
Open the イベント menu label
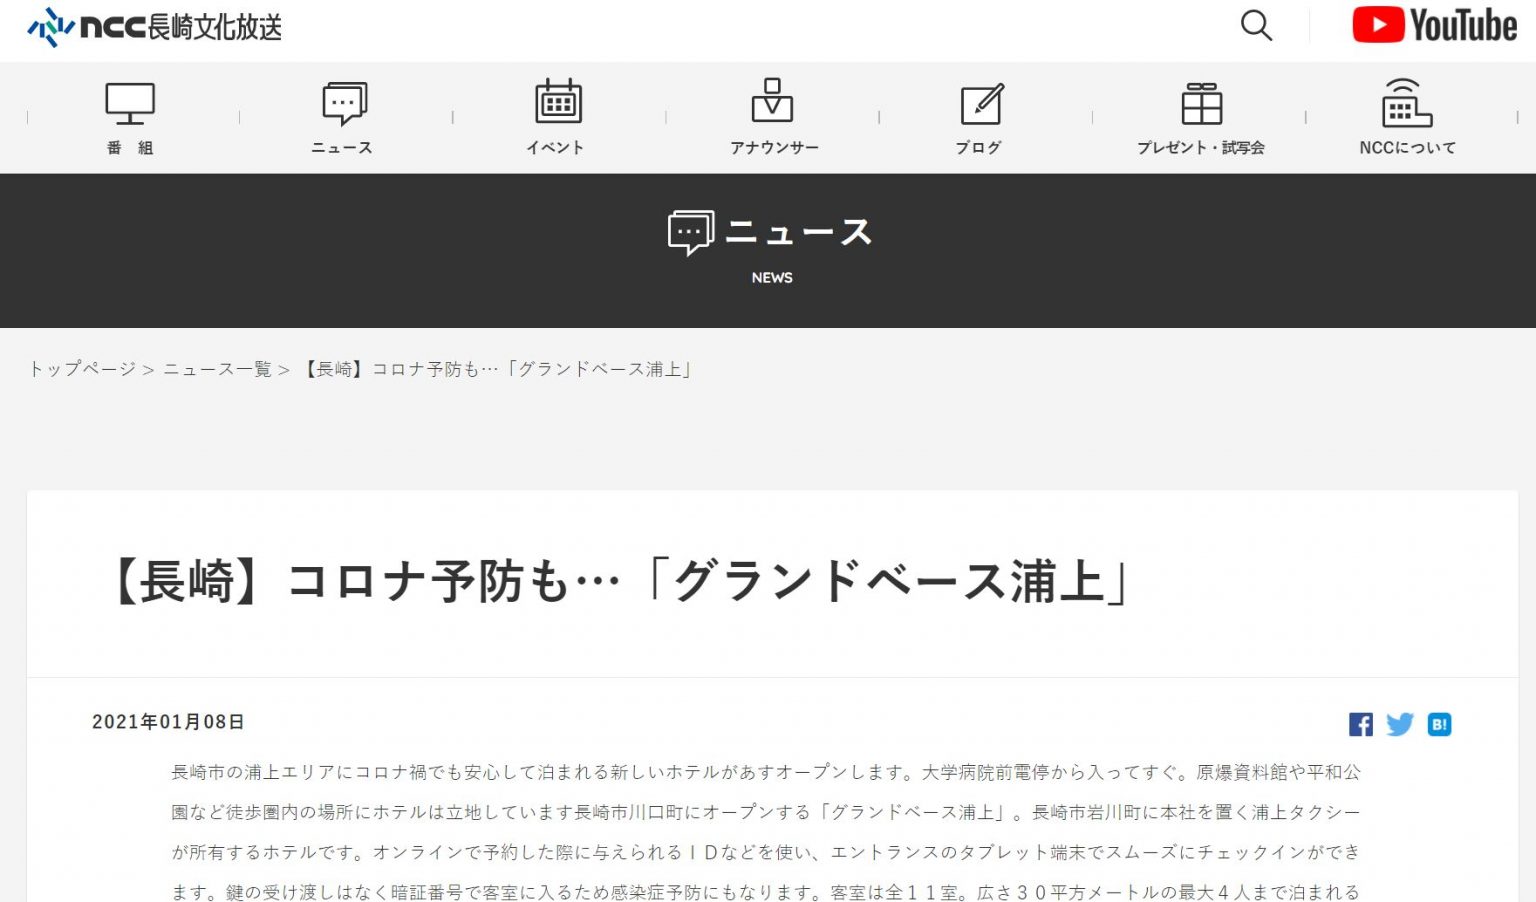[x=556, y=148]
